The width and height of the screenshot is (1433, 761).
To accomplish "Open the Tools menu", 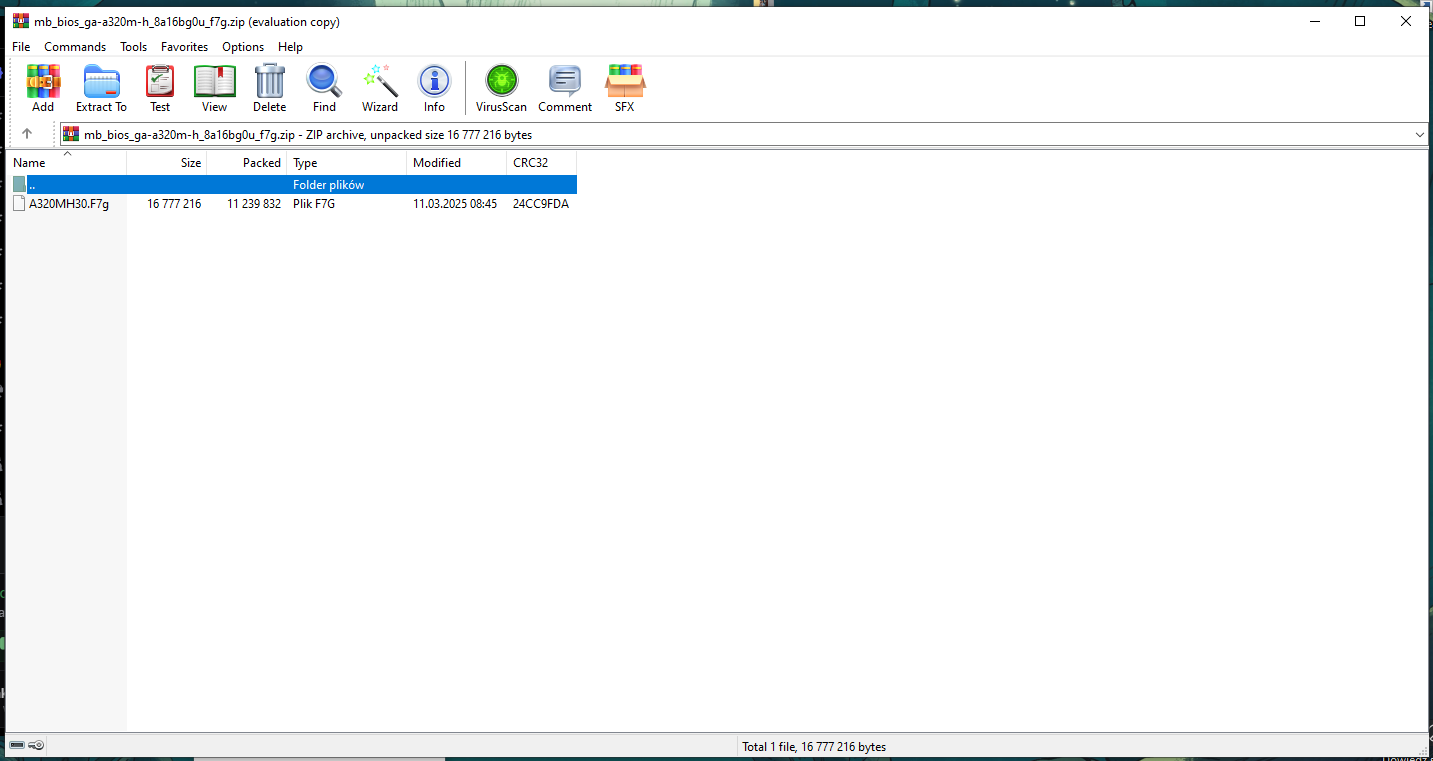I will [x=134, y=47].
